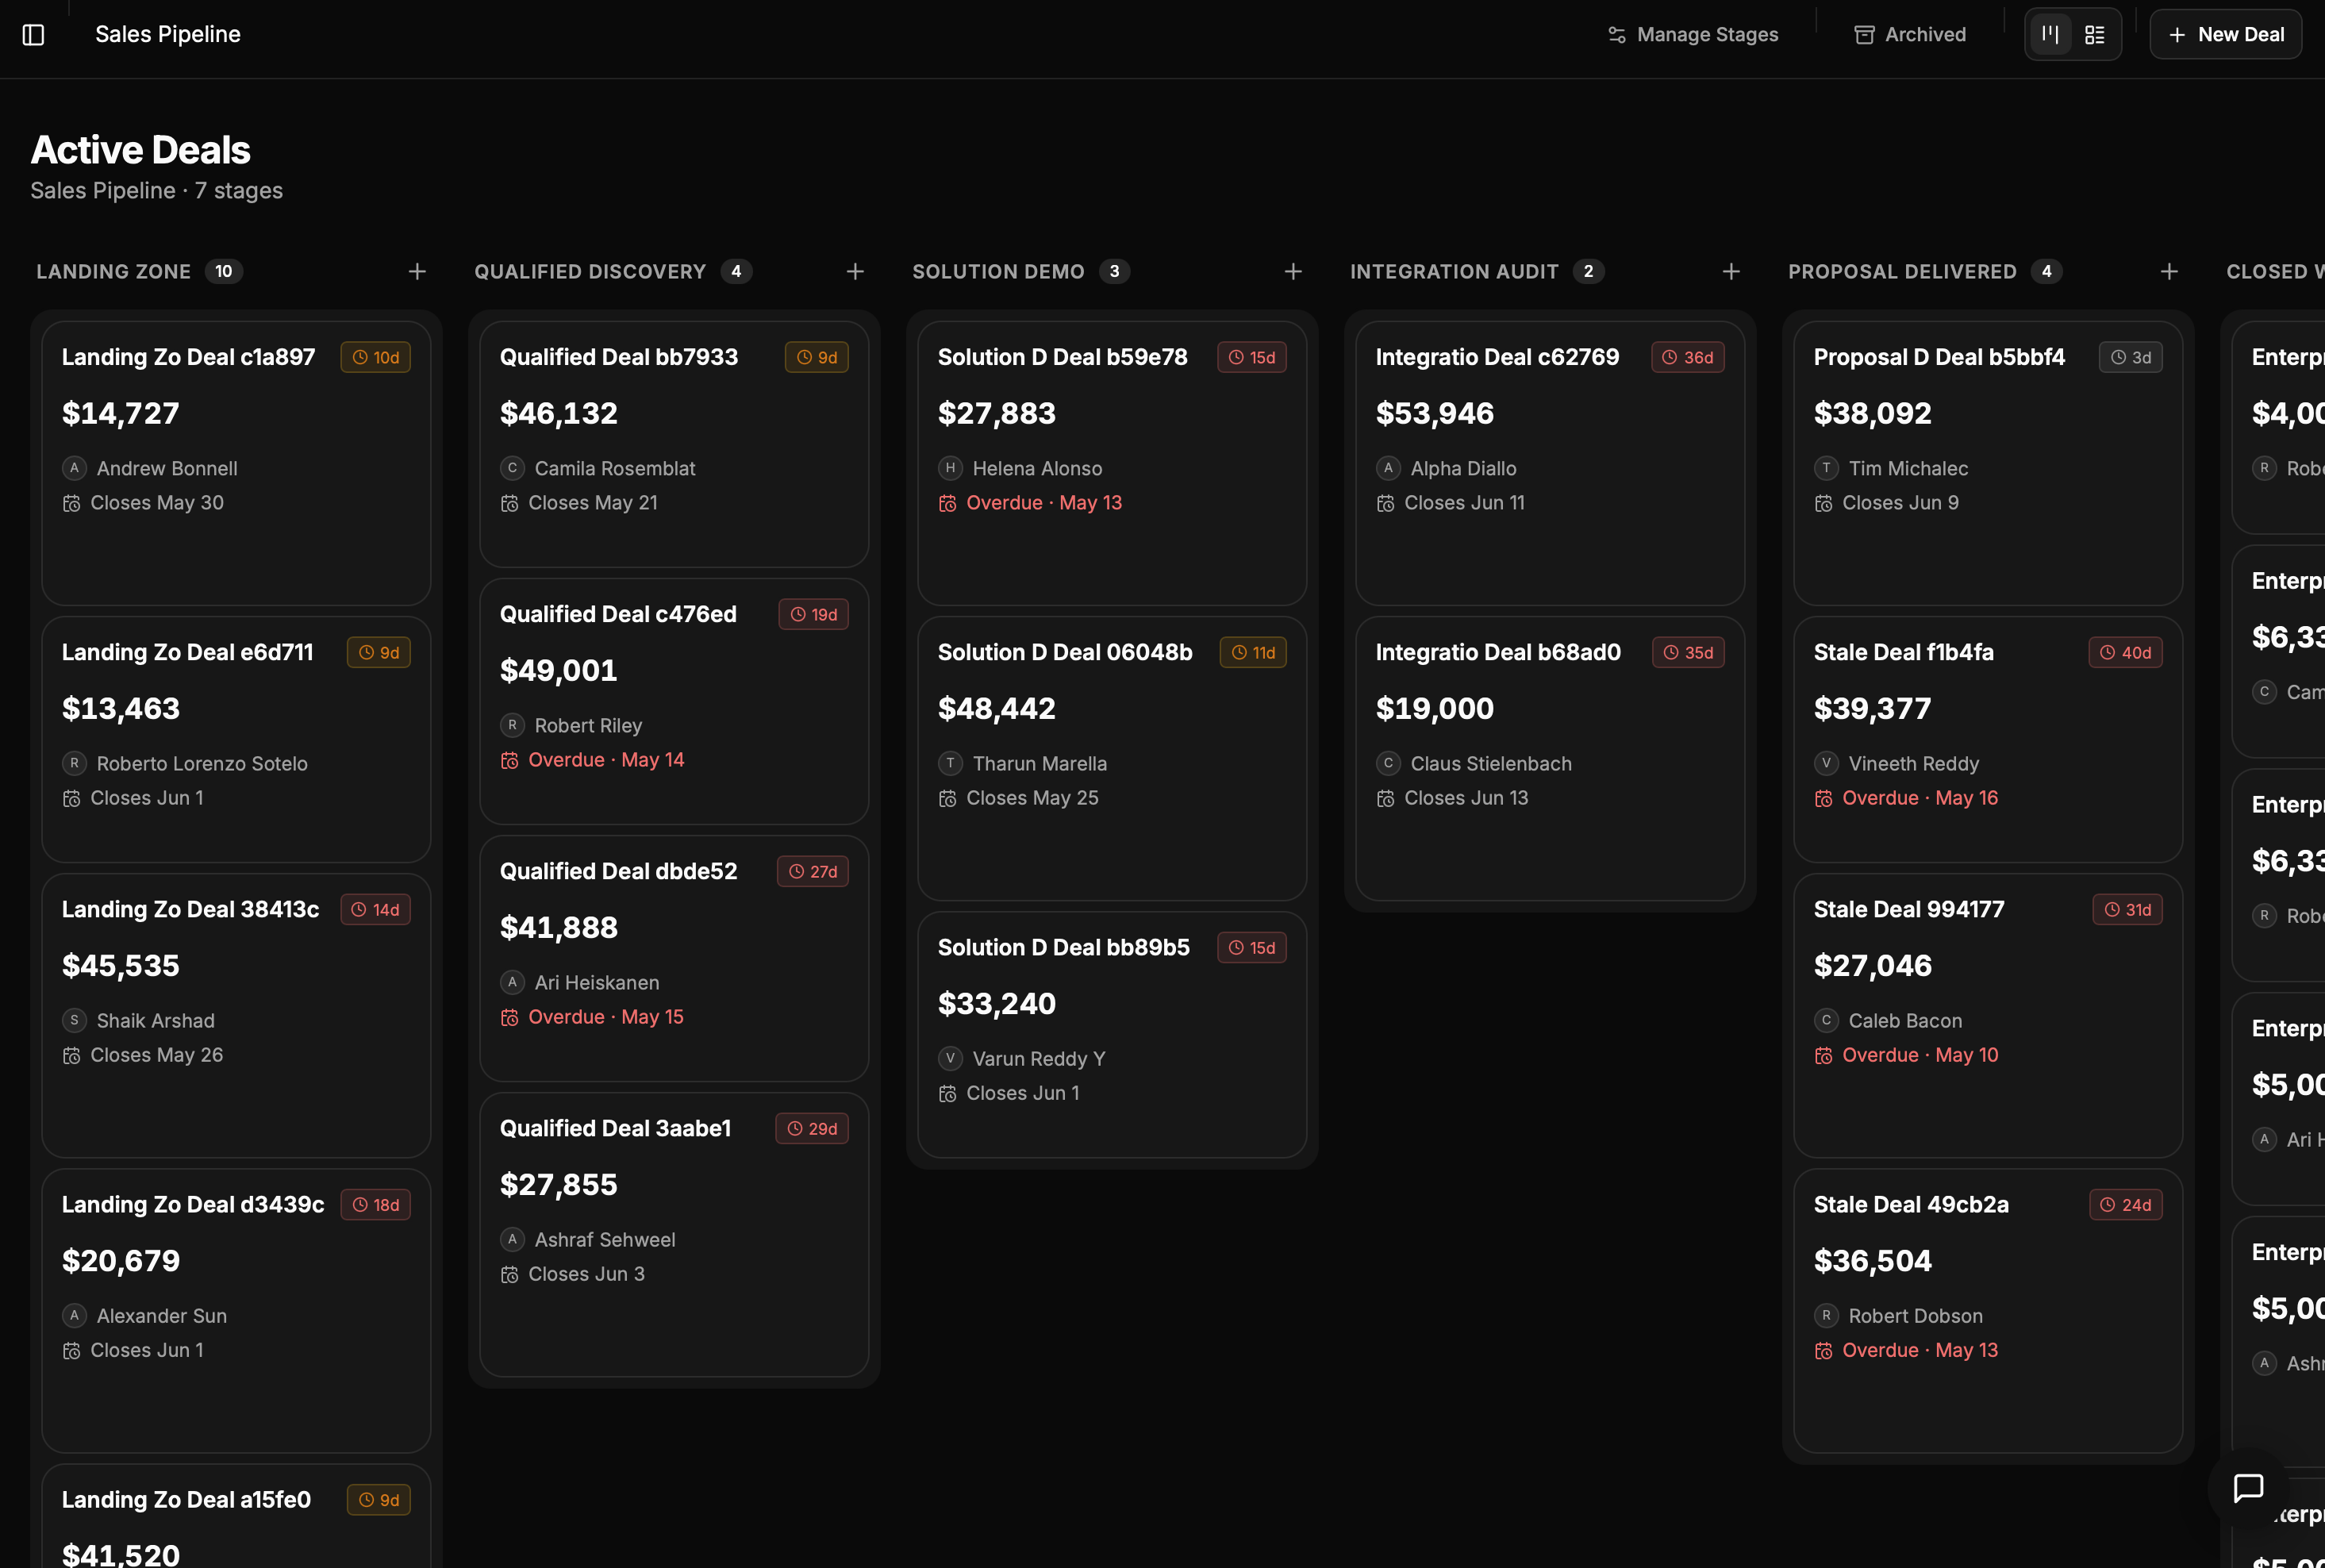Click the Integration Audit count badge "2"

click(x=1588, y=272)
